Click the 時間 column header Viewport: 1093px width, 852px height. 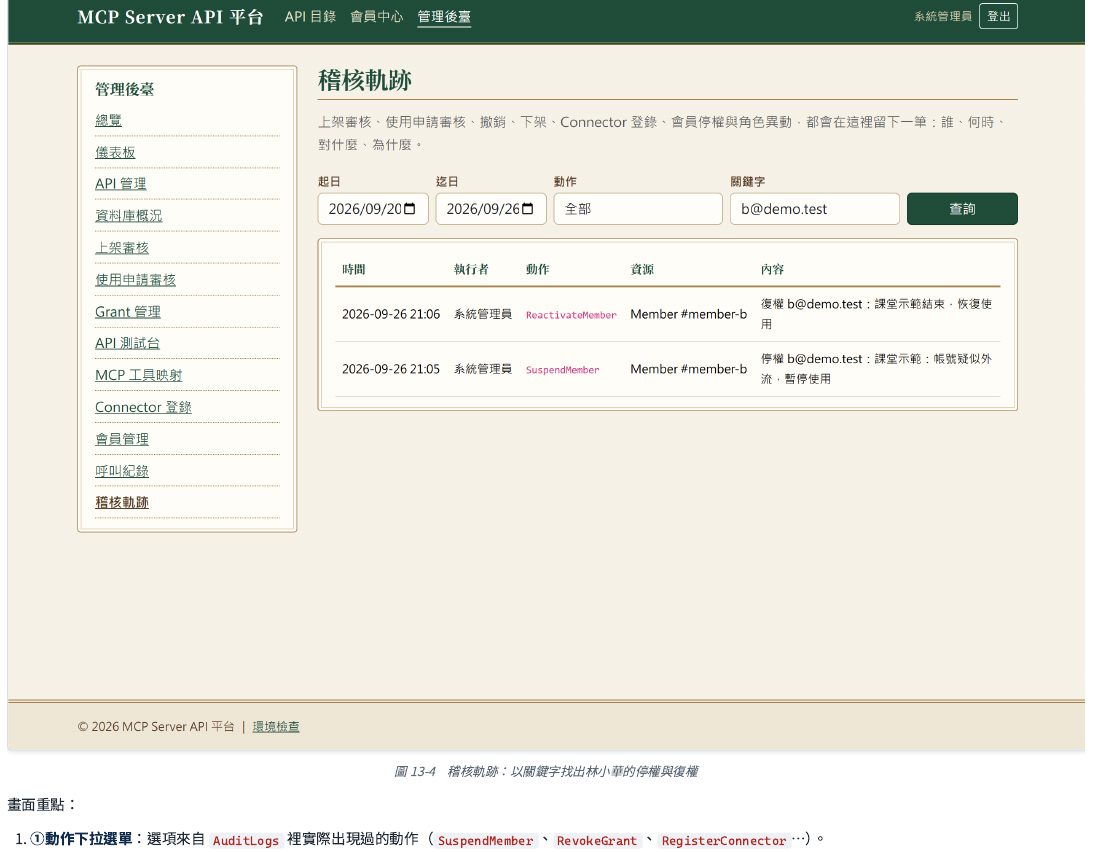coord(353,269)
